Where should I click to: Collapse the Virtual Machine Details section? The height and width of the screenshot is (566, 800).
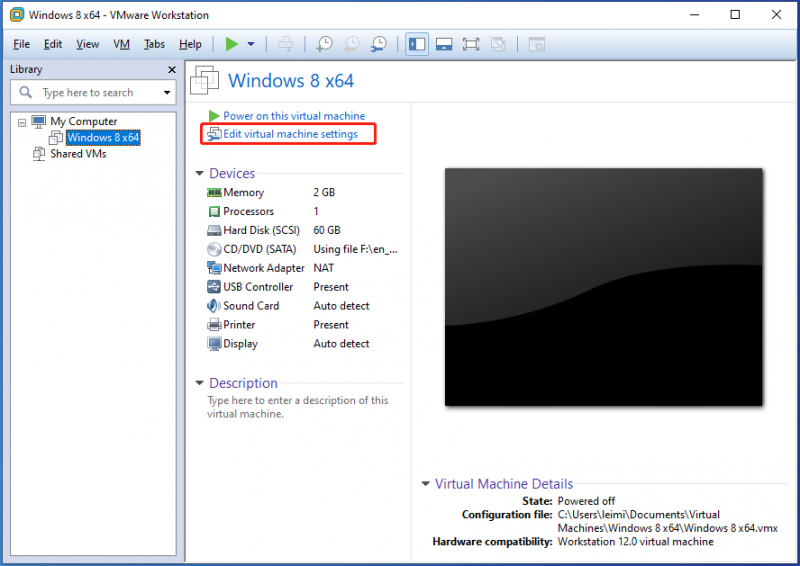tap(426, 484)
